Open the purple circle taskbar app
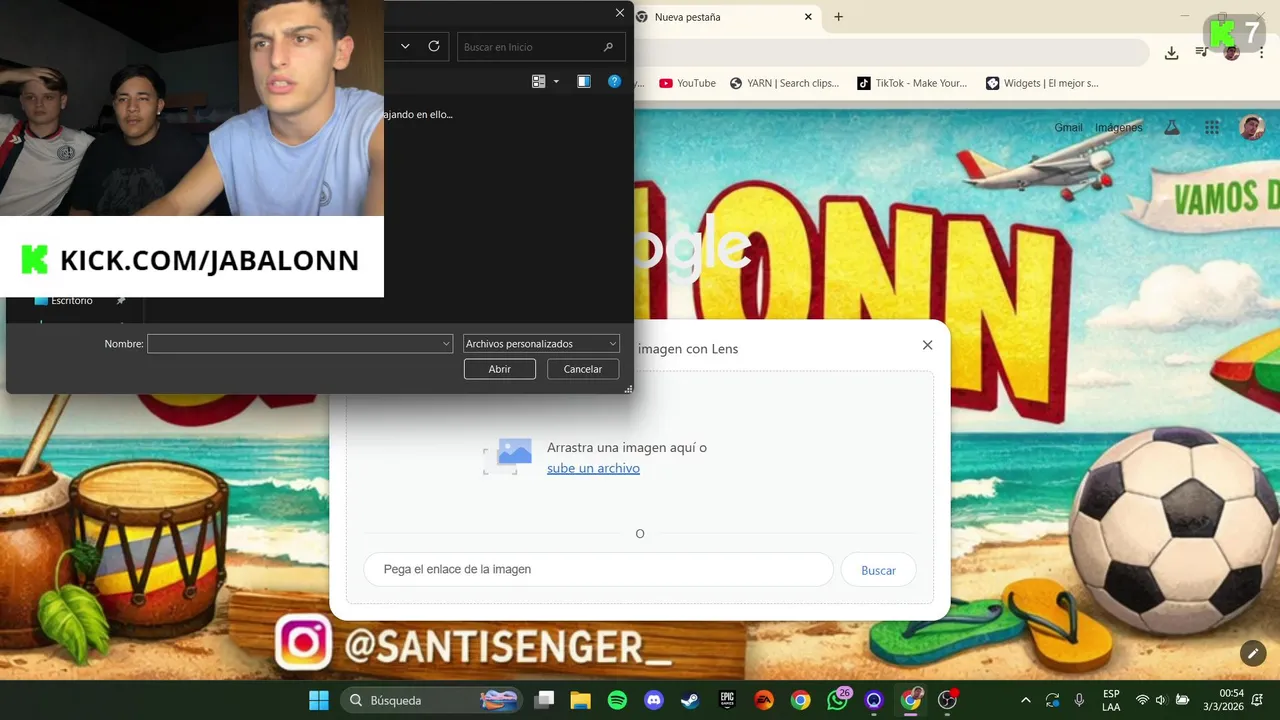The image size is (1280, 720). click(x=874, y=700)
